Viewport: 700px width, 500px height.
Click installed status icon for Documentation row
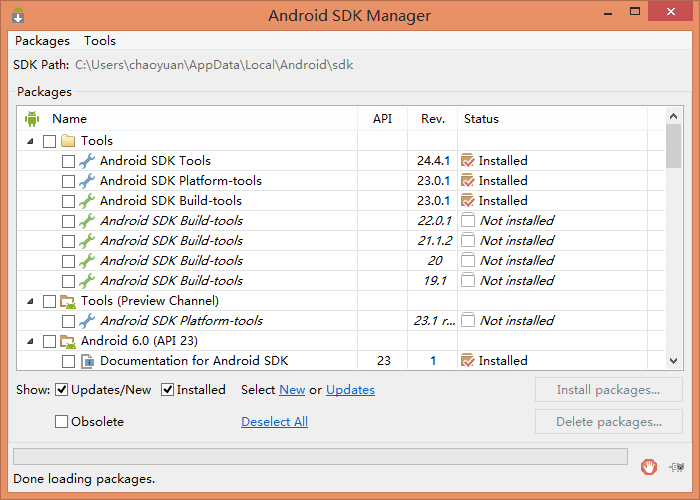tap(467, 360)
